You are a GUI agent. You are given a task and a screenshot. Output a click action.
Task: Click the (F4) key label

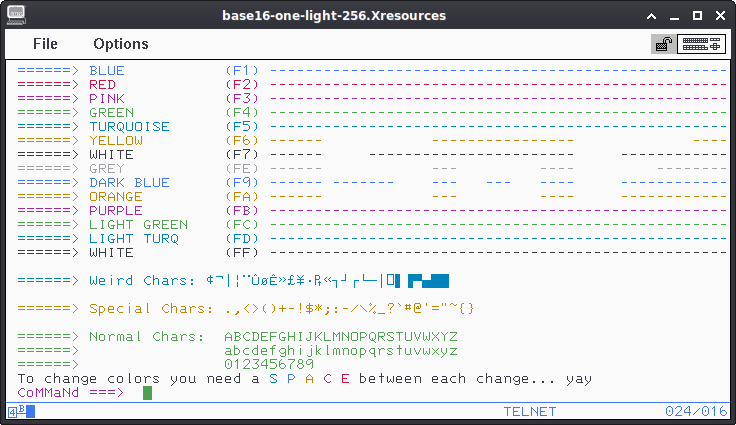point(242,113)
